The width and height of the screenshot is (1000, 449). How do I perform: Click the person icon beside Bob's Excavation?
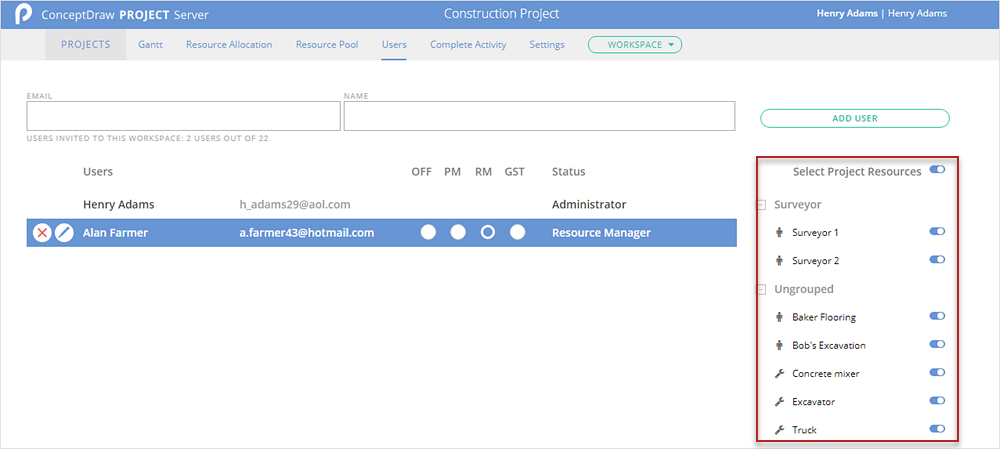pos(779,345)
